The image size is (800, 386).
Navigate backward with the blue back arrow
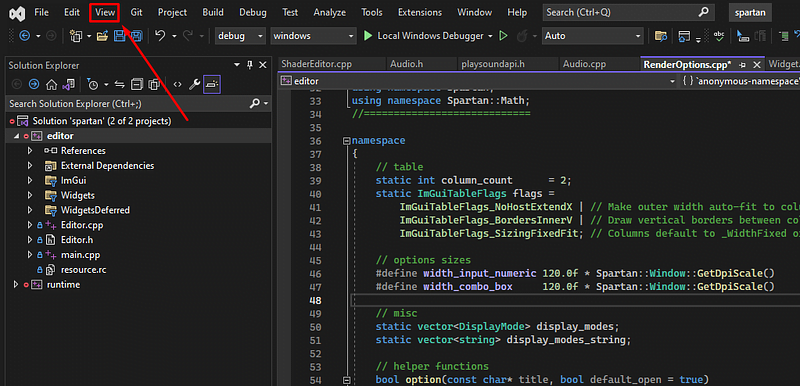tap(24, 36)
